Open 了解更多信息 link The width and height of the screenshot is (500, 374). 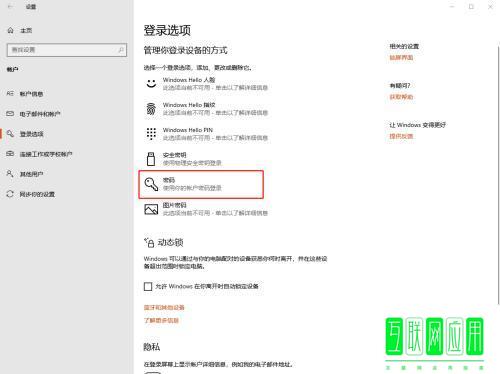tap(161, 320)
